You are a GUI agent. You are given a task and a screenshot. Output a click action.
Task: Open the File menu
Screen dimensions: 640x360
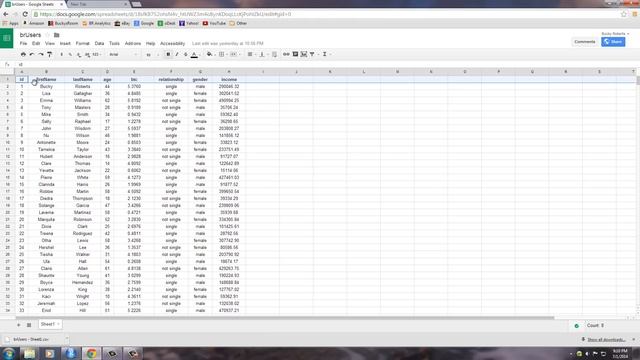coord(23,43)
